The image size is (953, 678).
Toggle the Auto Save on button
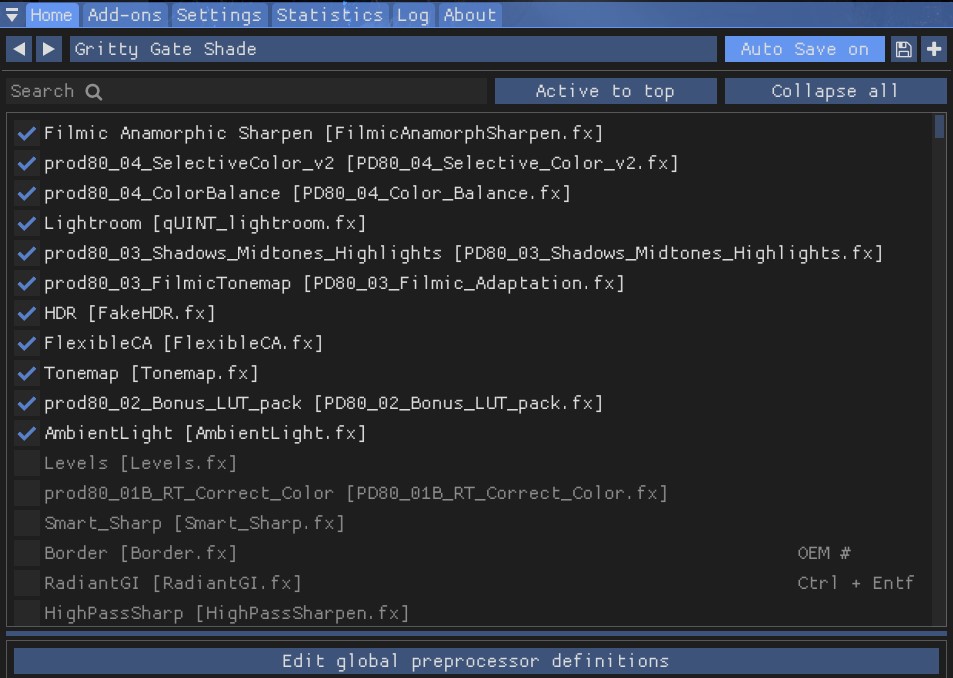(x=805, y=49)
